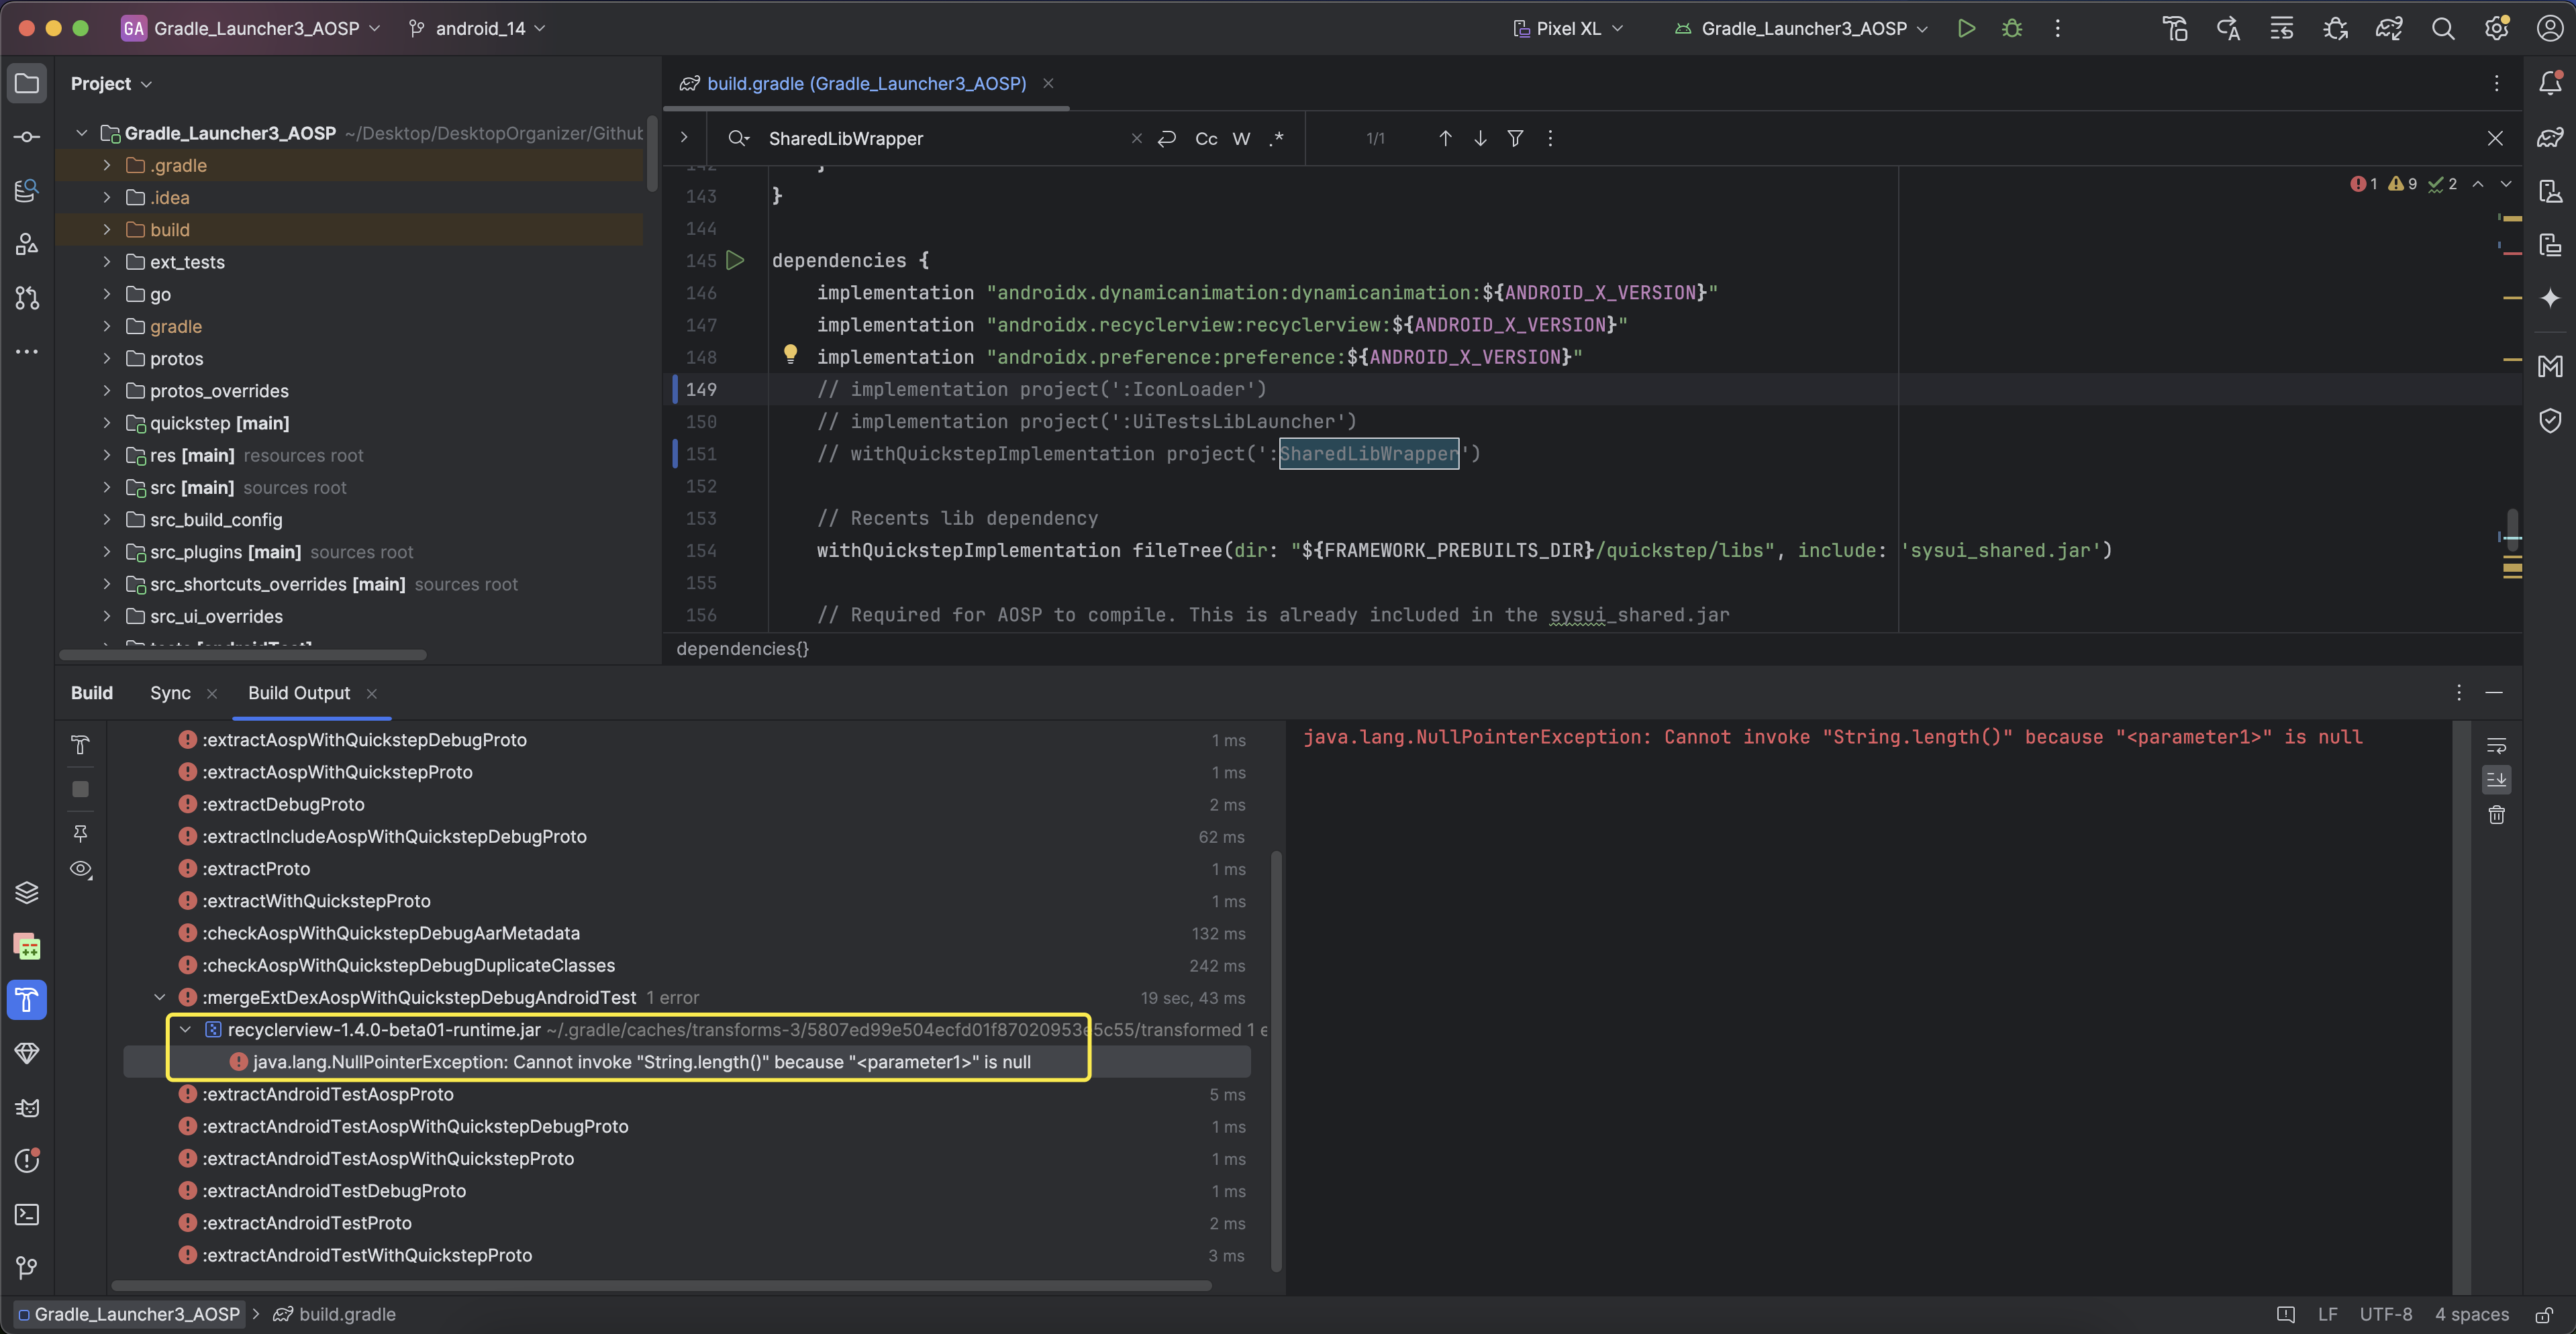
Task: Click LF line separator in status bar
Action: click(x=2328, y=1314)
